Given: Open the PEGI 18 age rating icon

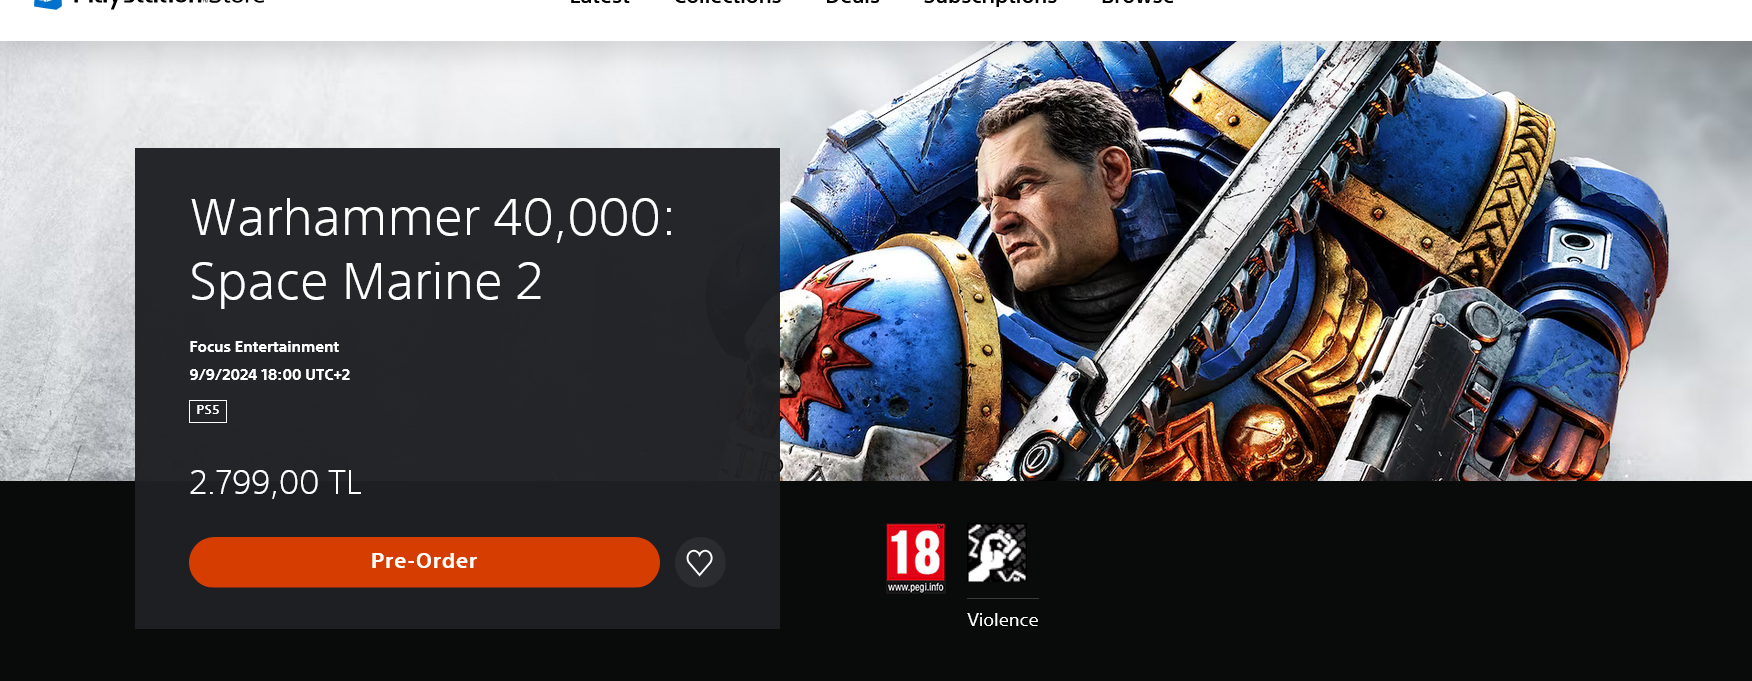Looking at the screenshot, I should coord(915,558).
